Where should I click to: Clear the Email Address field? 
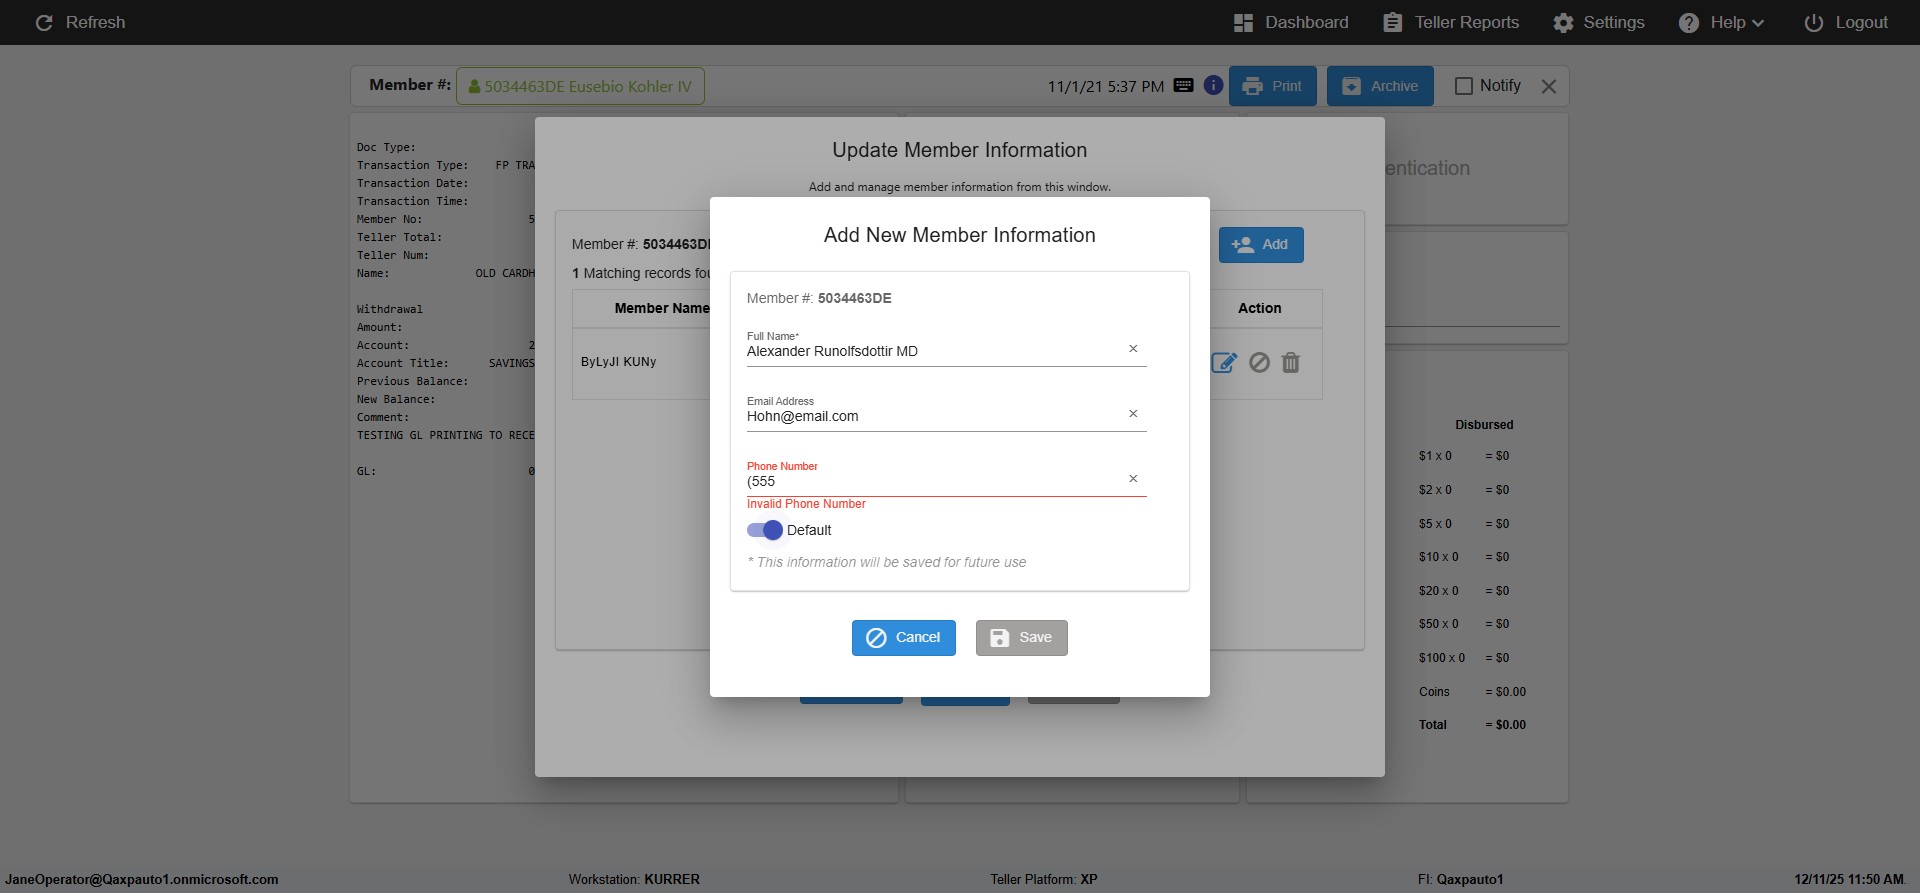(x=1133, y=414)
